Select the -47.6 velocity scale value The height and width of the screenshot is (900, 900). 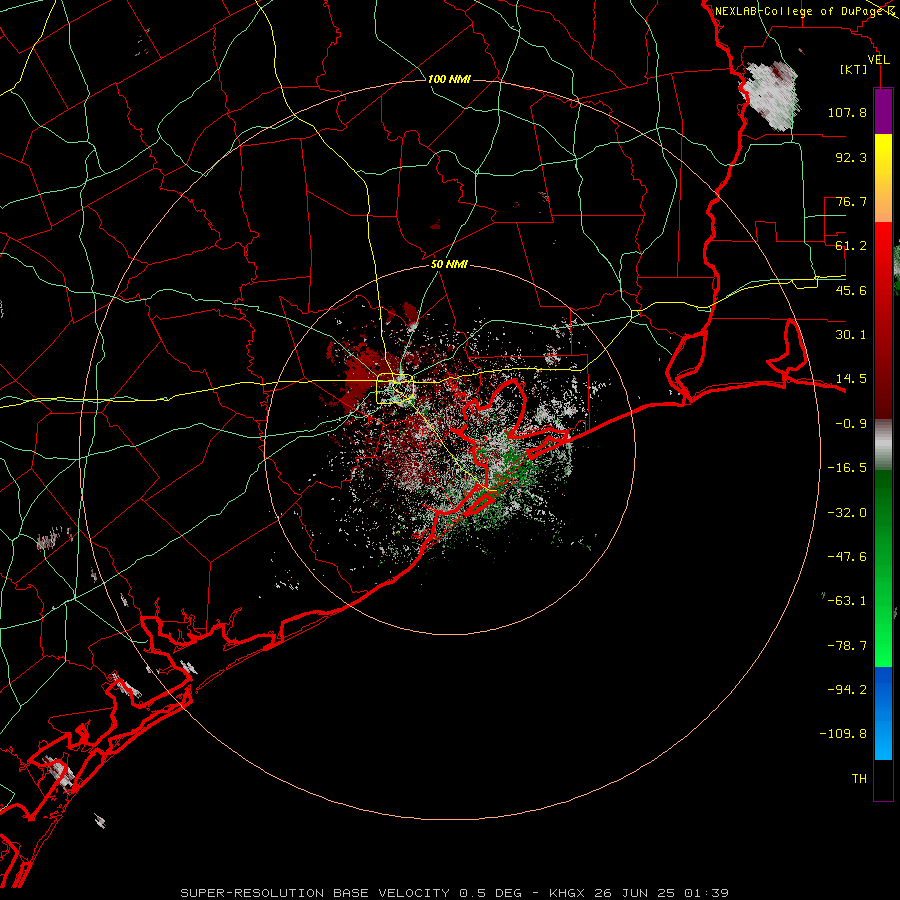click(847, 557)
